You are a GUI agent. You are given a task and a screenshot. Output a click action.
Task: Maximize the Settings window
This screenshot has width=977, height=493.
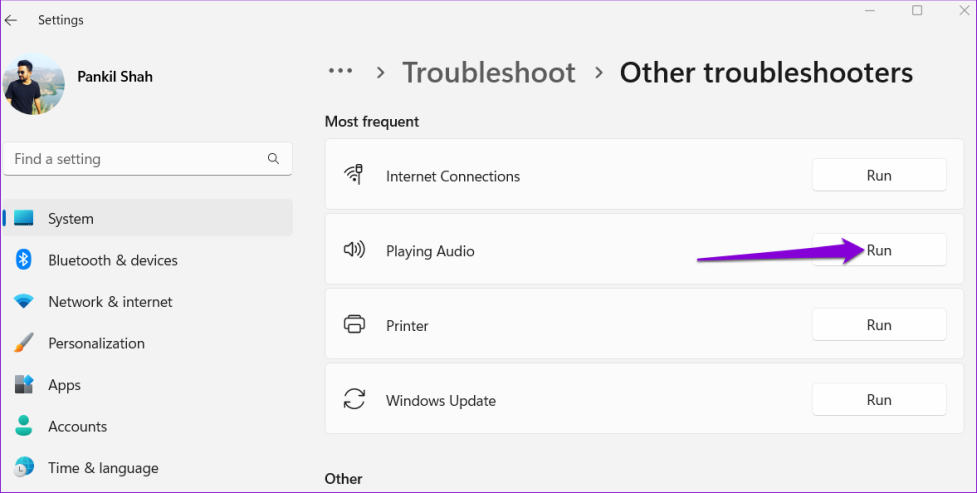tap(917, 11)
